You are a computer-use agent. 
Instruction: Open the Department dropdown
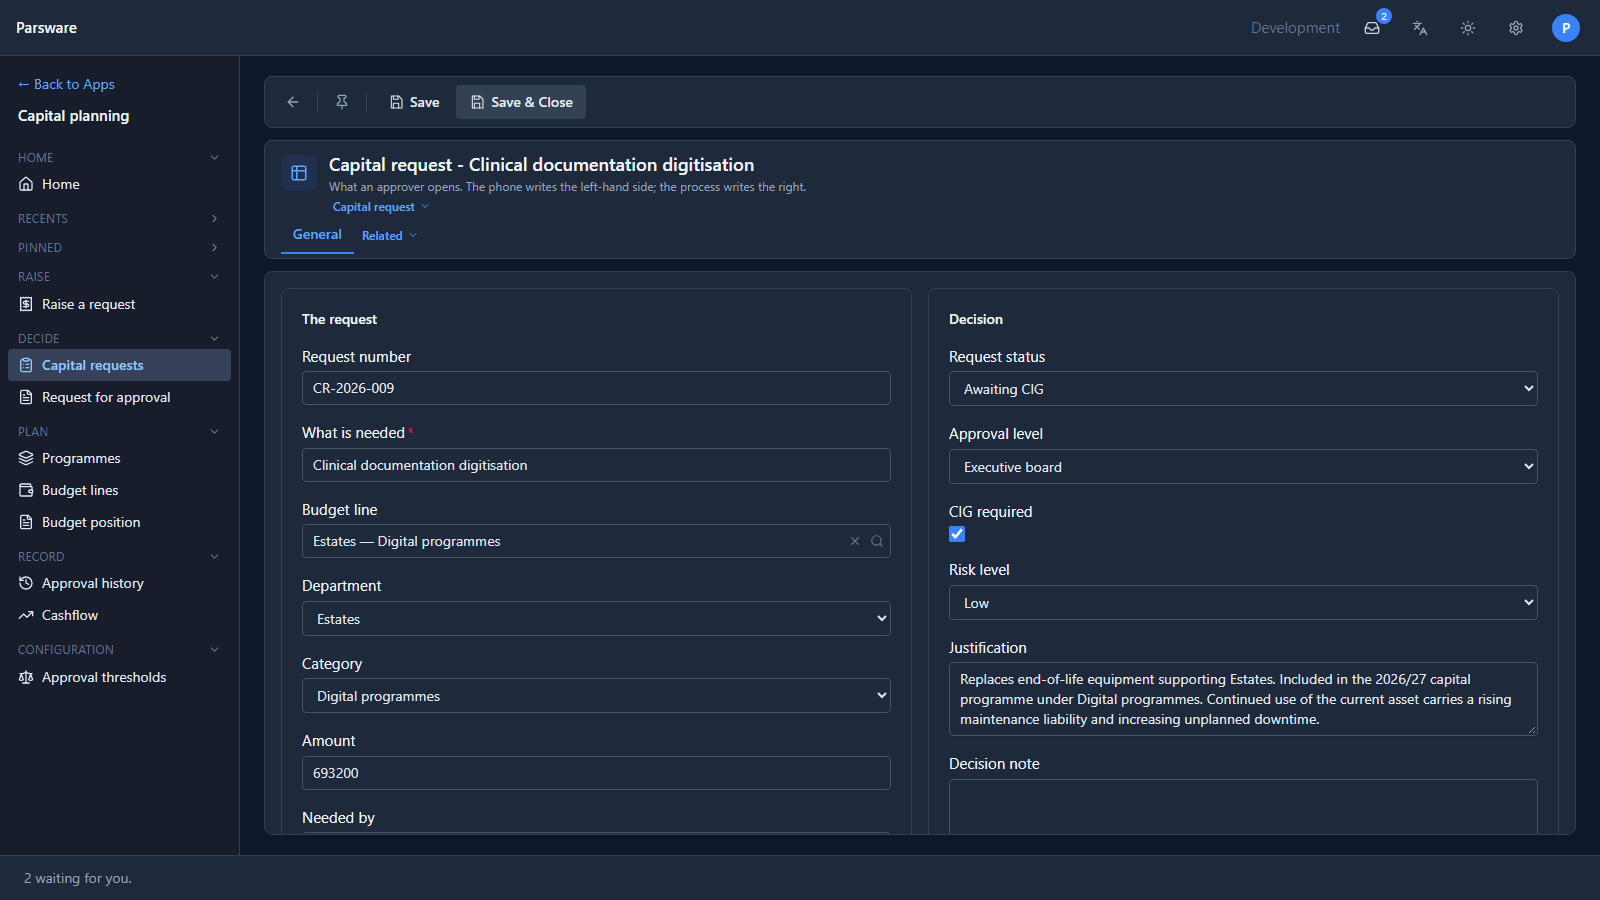point(596,619)
